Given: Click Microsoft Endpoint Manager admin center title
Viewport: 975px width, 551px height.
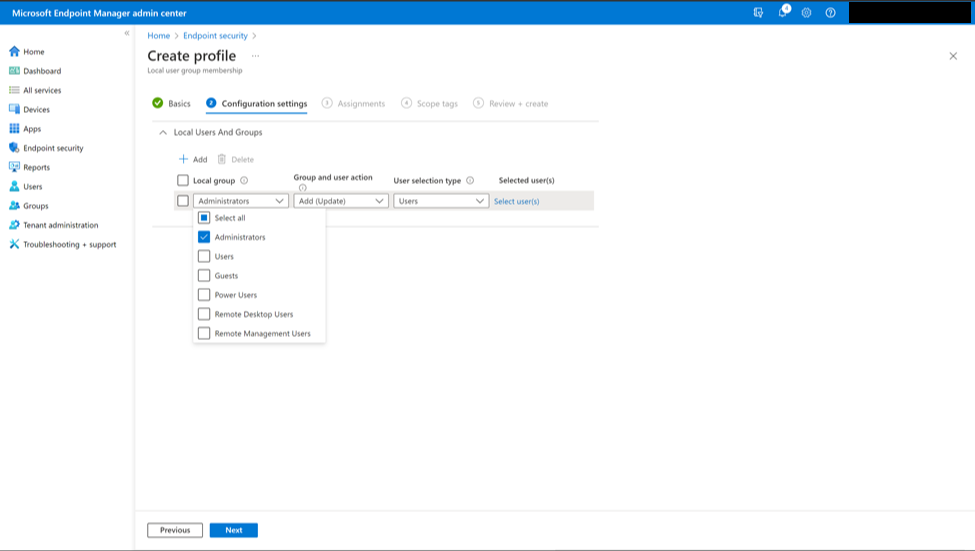Looking at the screenshot, I should pos(99,12).
